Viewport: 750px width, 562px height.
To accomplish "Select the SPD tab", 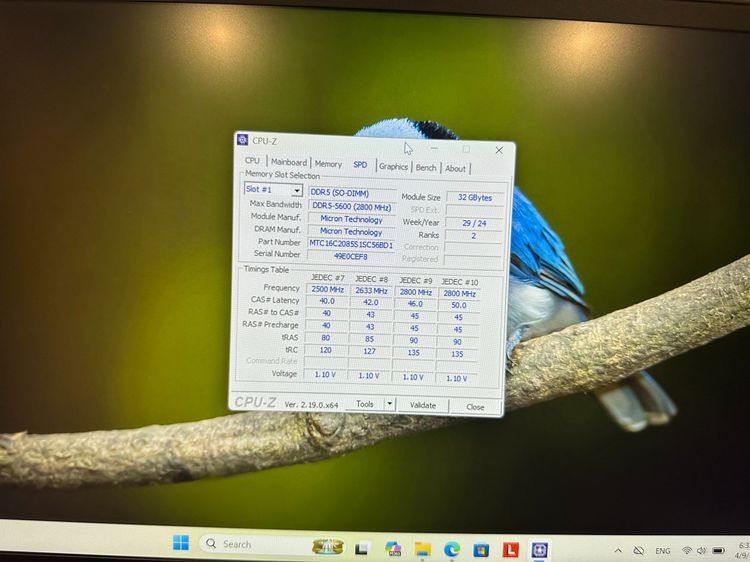I will click(360, 165).
